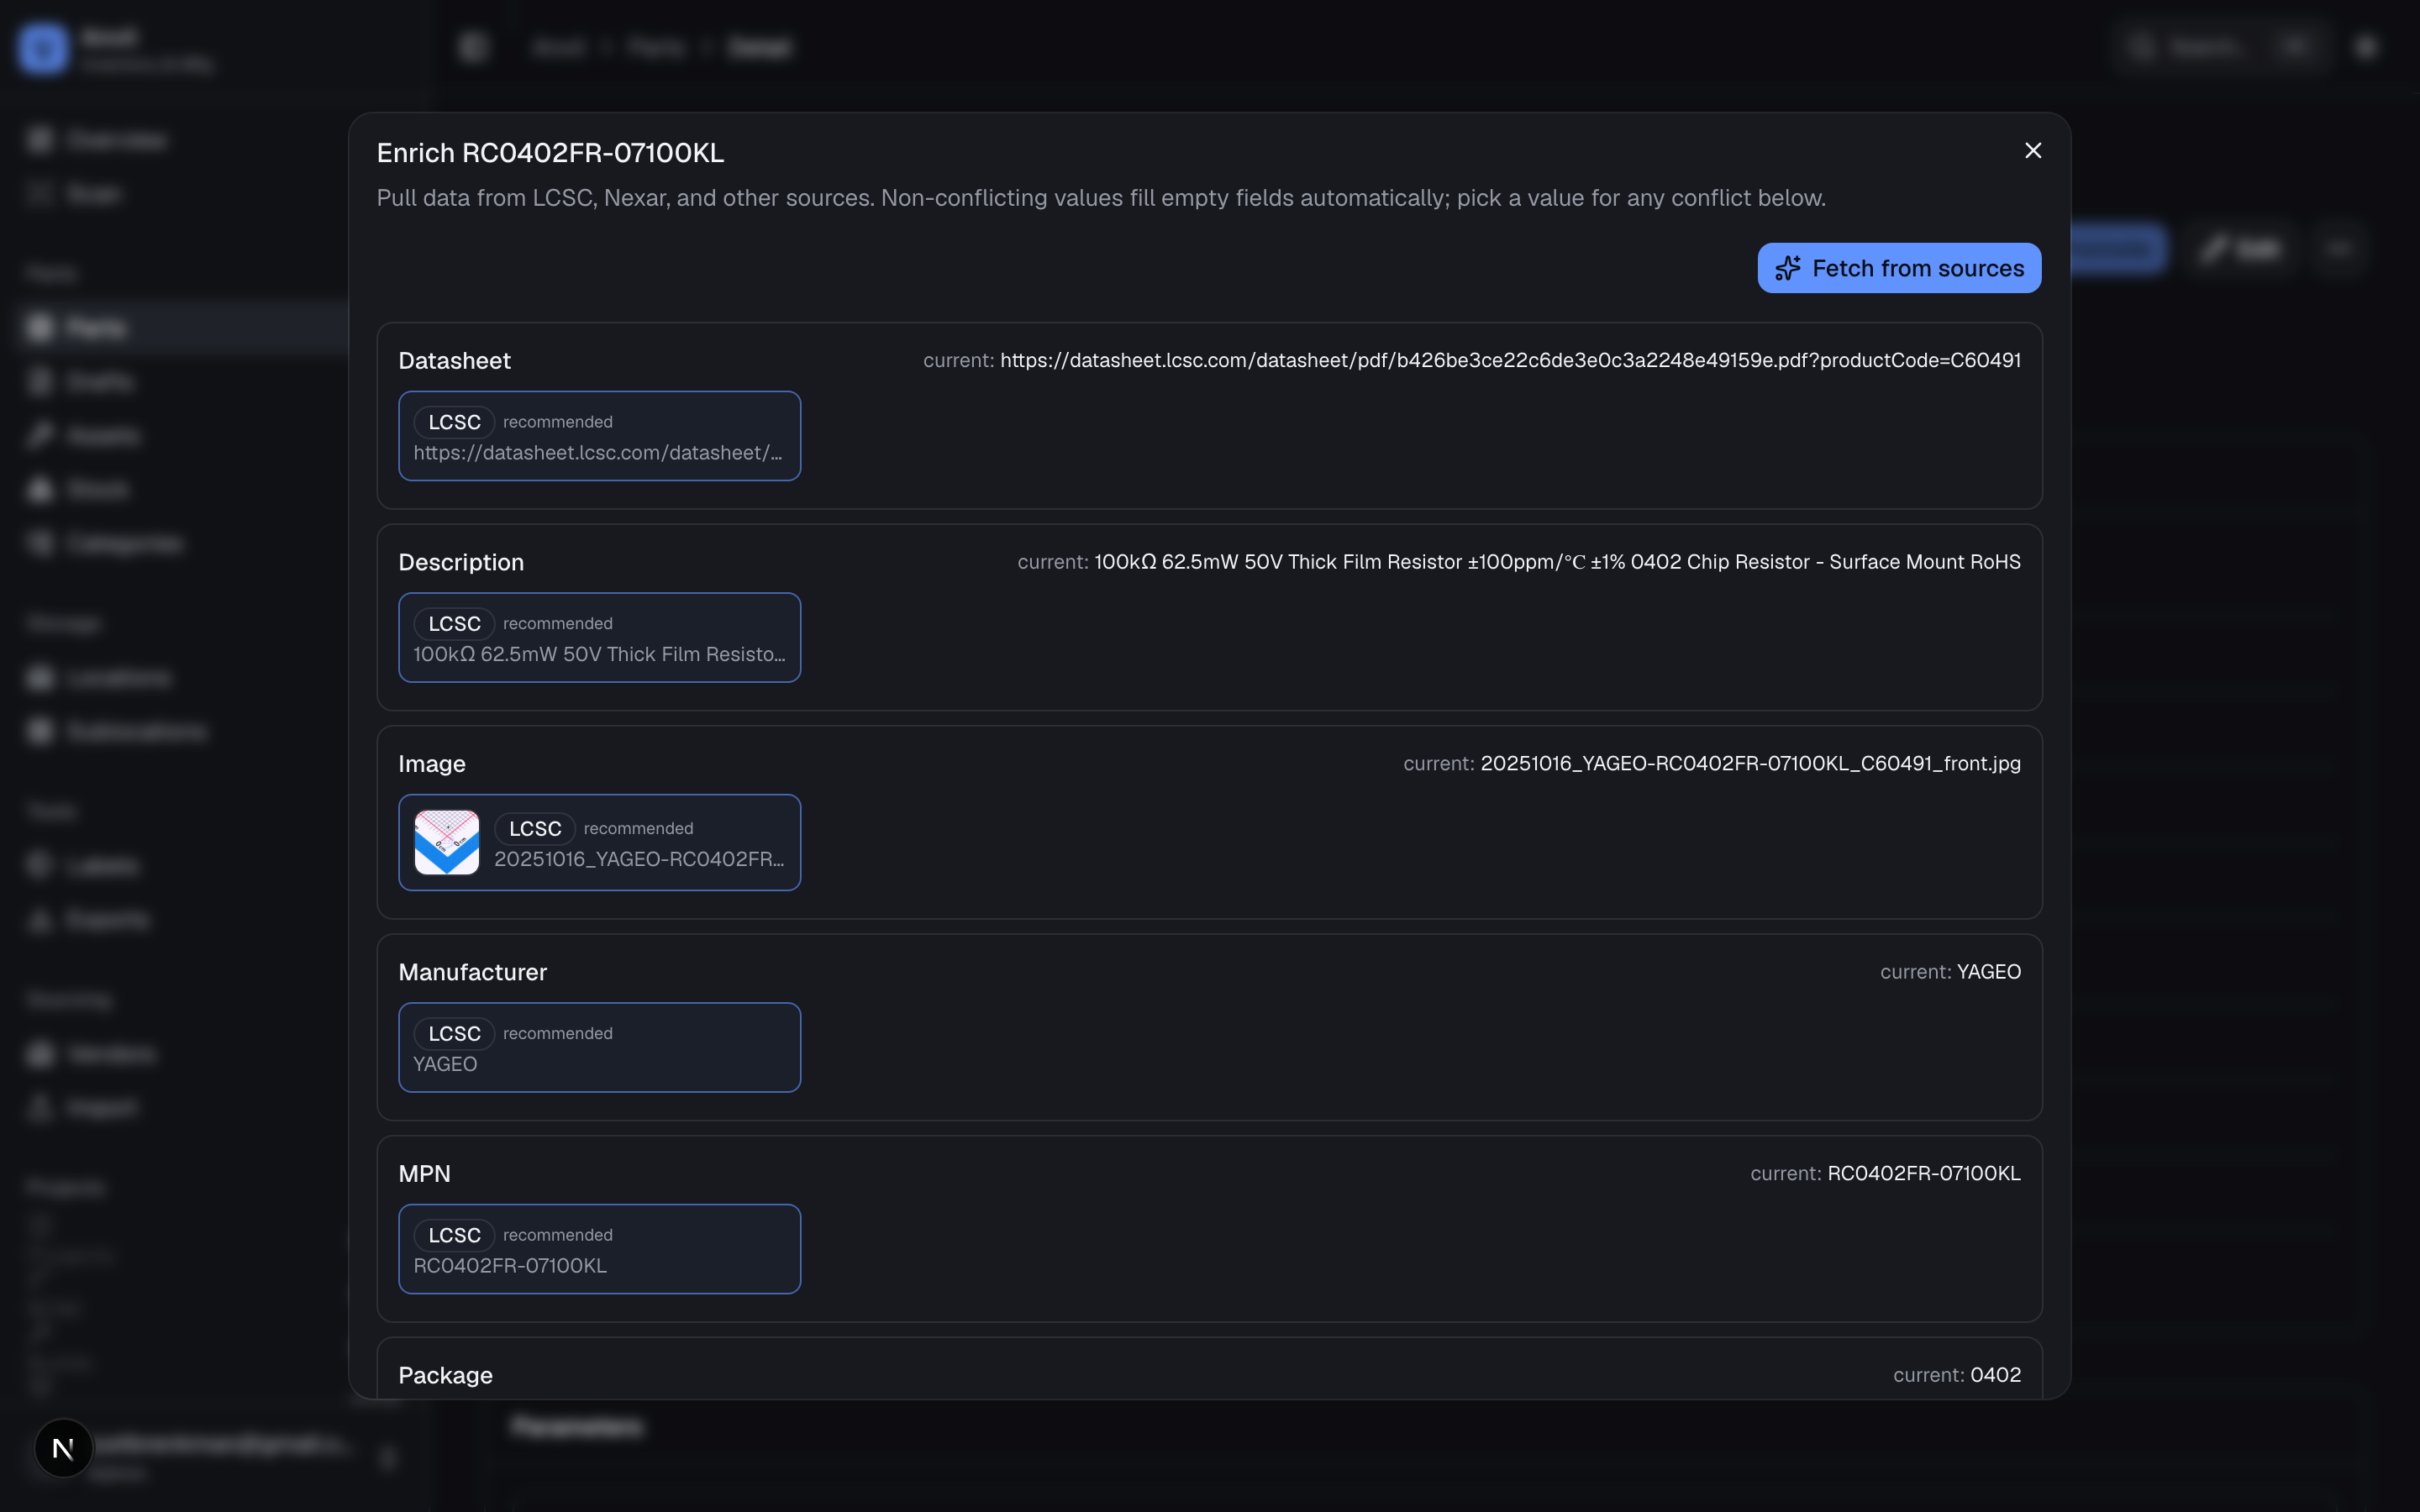Click the current datasheet URL text
The height and width of the screenshot is (1512, 2420).
(1510, 360)
